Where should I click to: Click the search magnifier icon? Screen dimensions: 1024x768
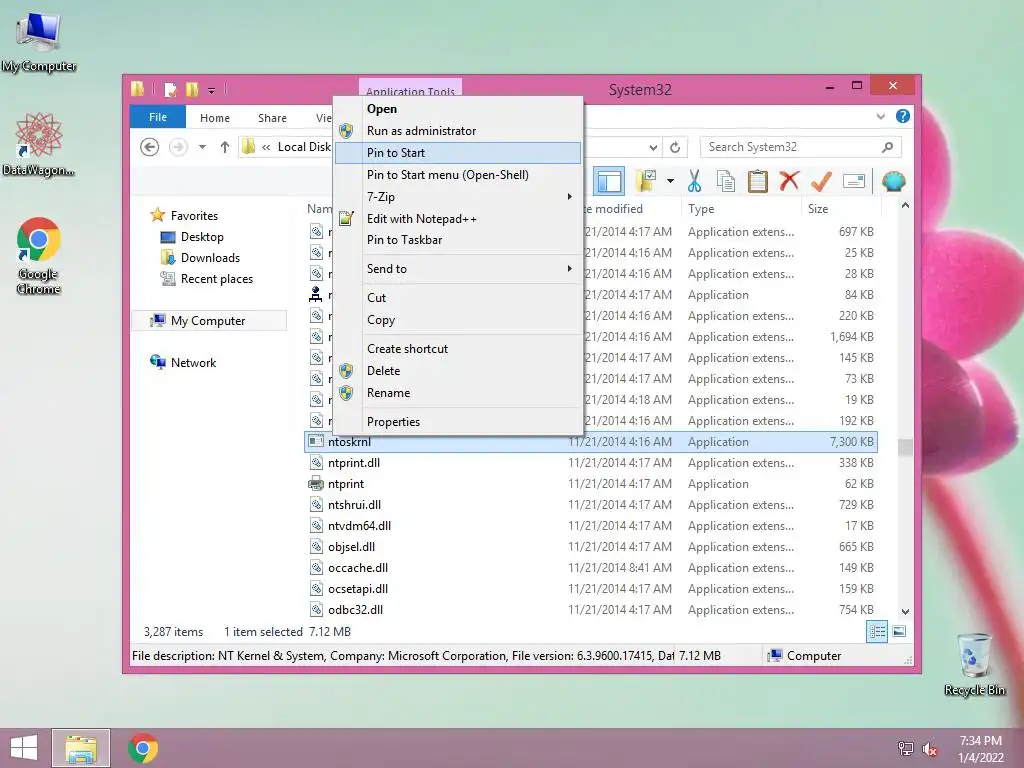point(887,148)
